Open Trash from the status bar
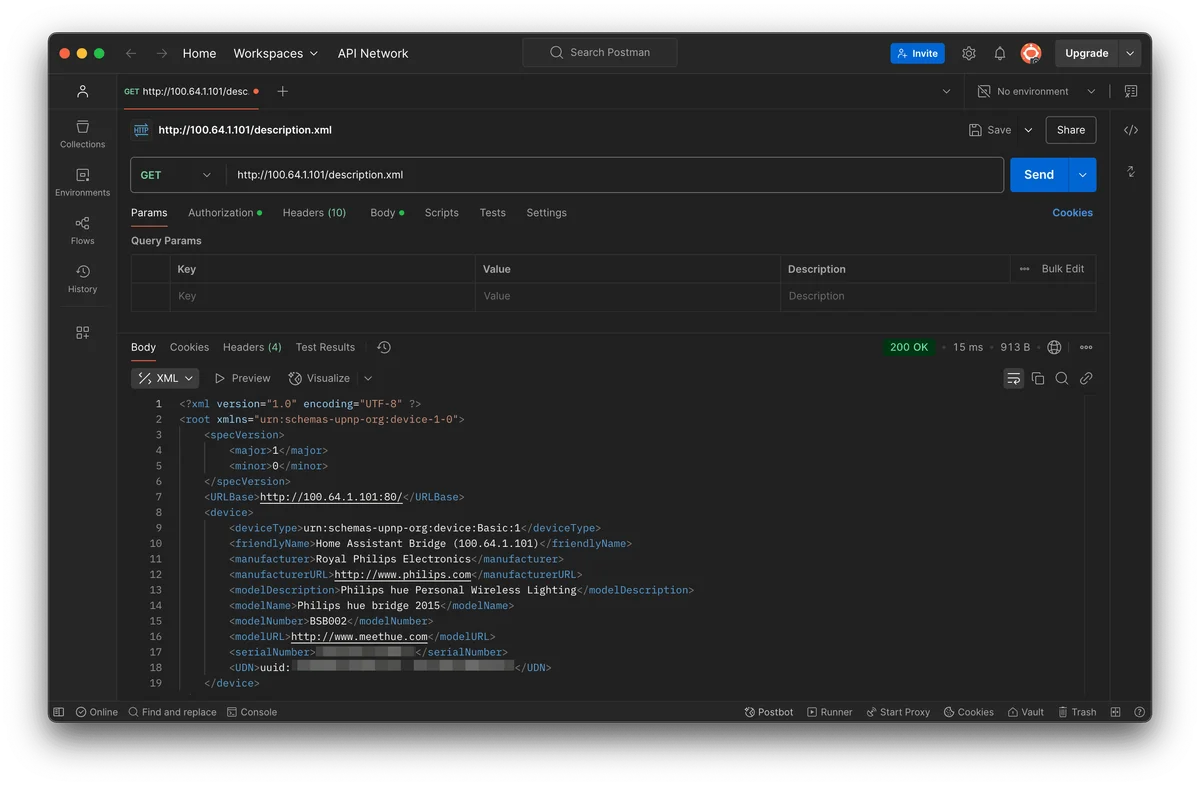1200x786 pixels. click(1077, 712)
